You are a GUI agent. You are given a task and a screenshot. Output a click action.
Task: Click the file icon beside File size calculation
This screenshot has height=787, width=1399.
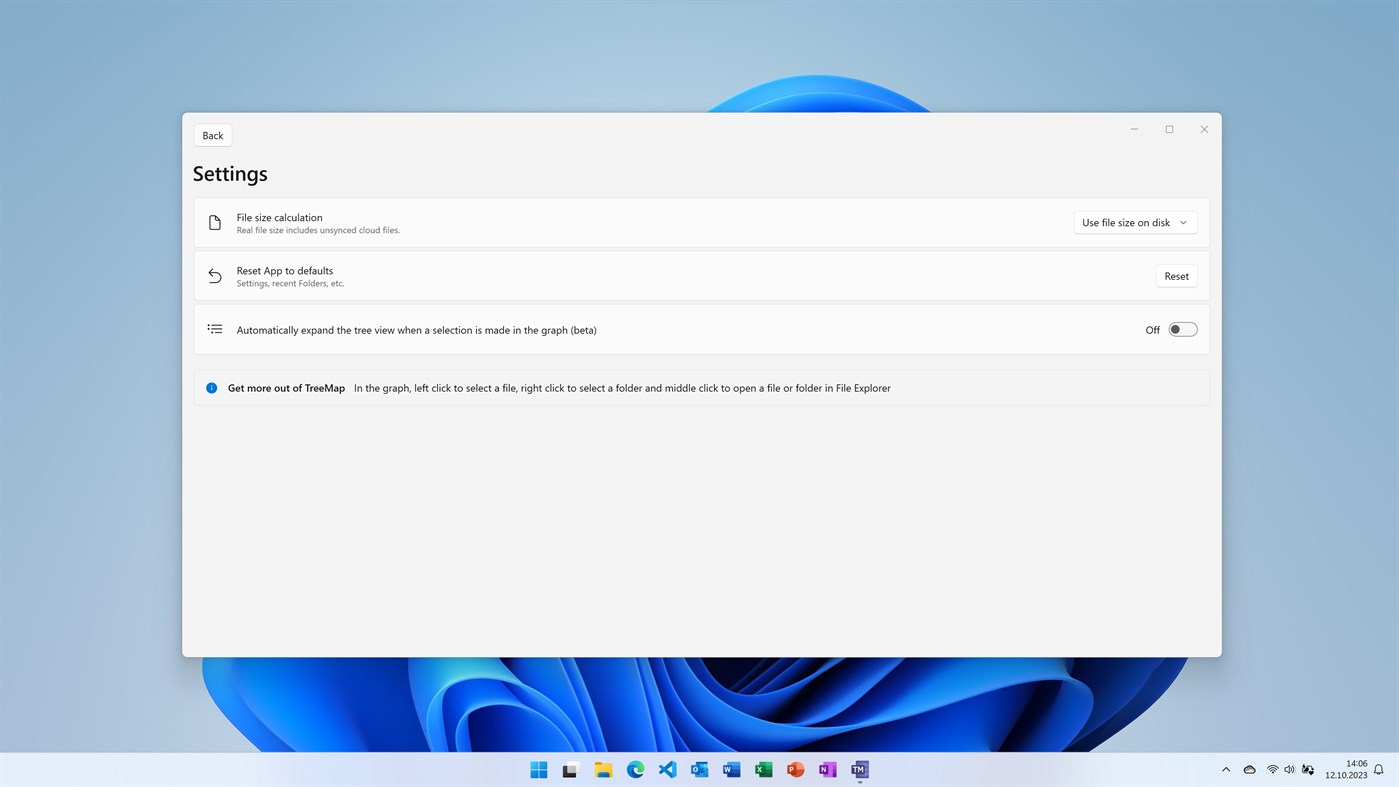[x=215, y=223]
